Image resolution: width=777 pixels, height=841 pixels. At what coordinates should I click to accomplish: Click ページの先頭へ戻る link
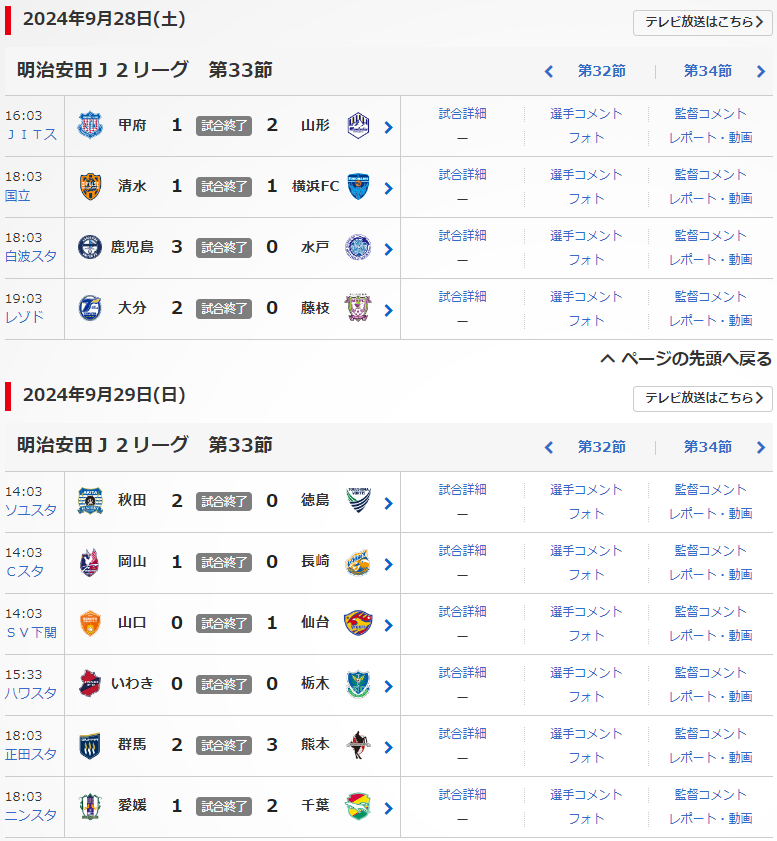pyautogui.click(x=686, y=358)
